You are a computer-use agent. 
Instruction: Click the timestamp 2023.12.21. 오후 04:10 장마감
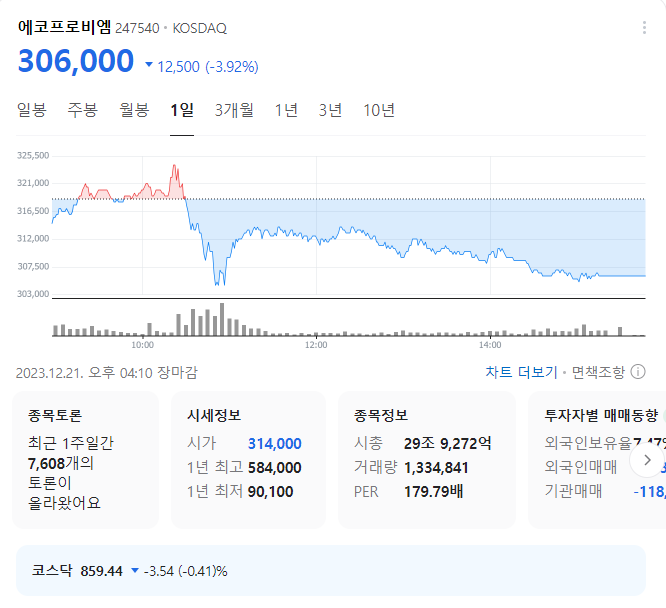tap(107, 373)
